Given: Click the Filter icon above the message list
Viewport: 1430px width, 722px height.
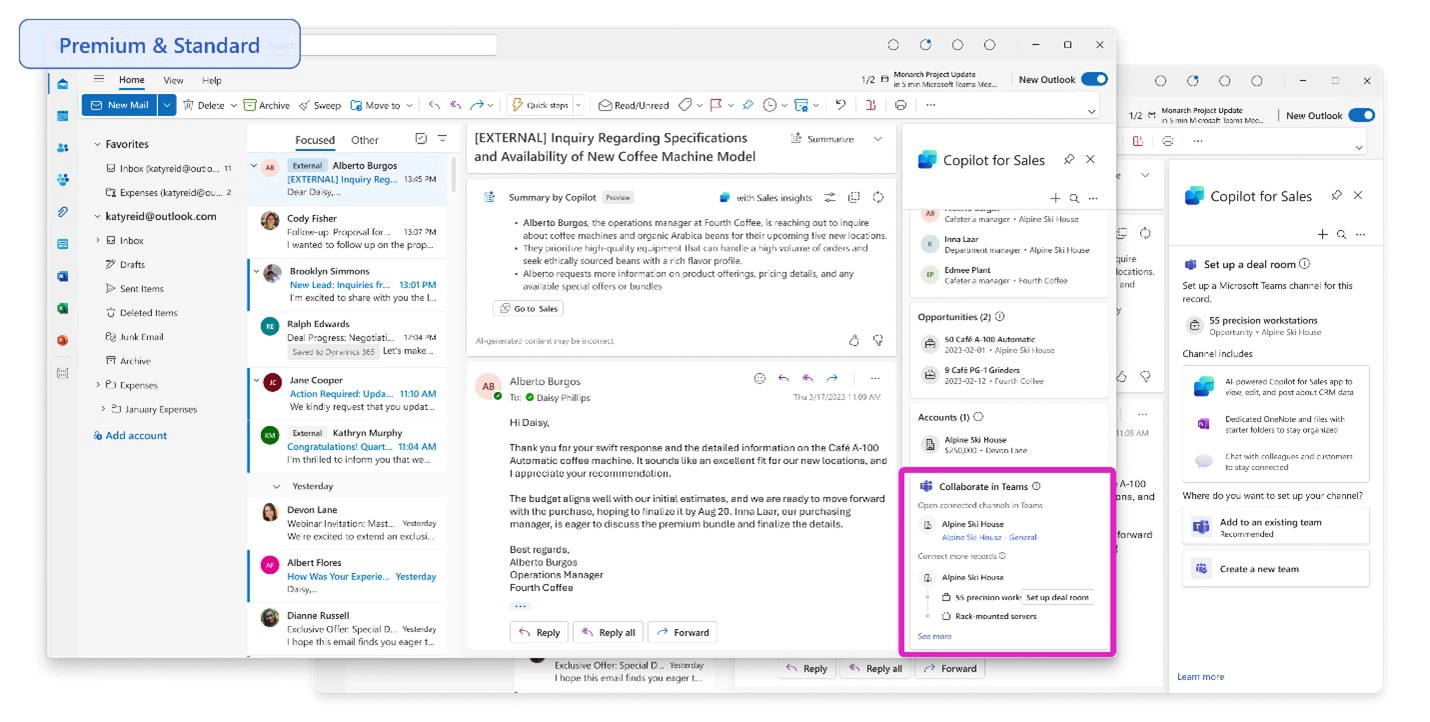Looking at the screenshot, I should pyautogui.click(x=442, y=139).
